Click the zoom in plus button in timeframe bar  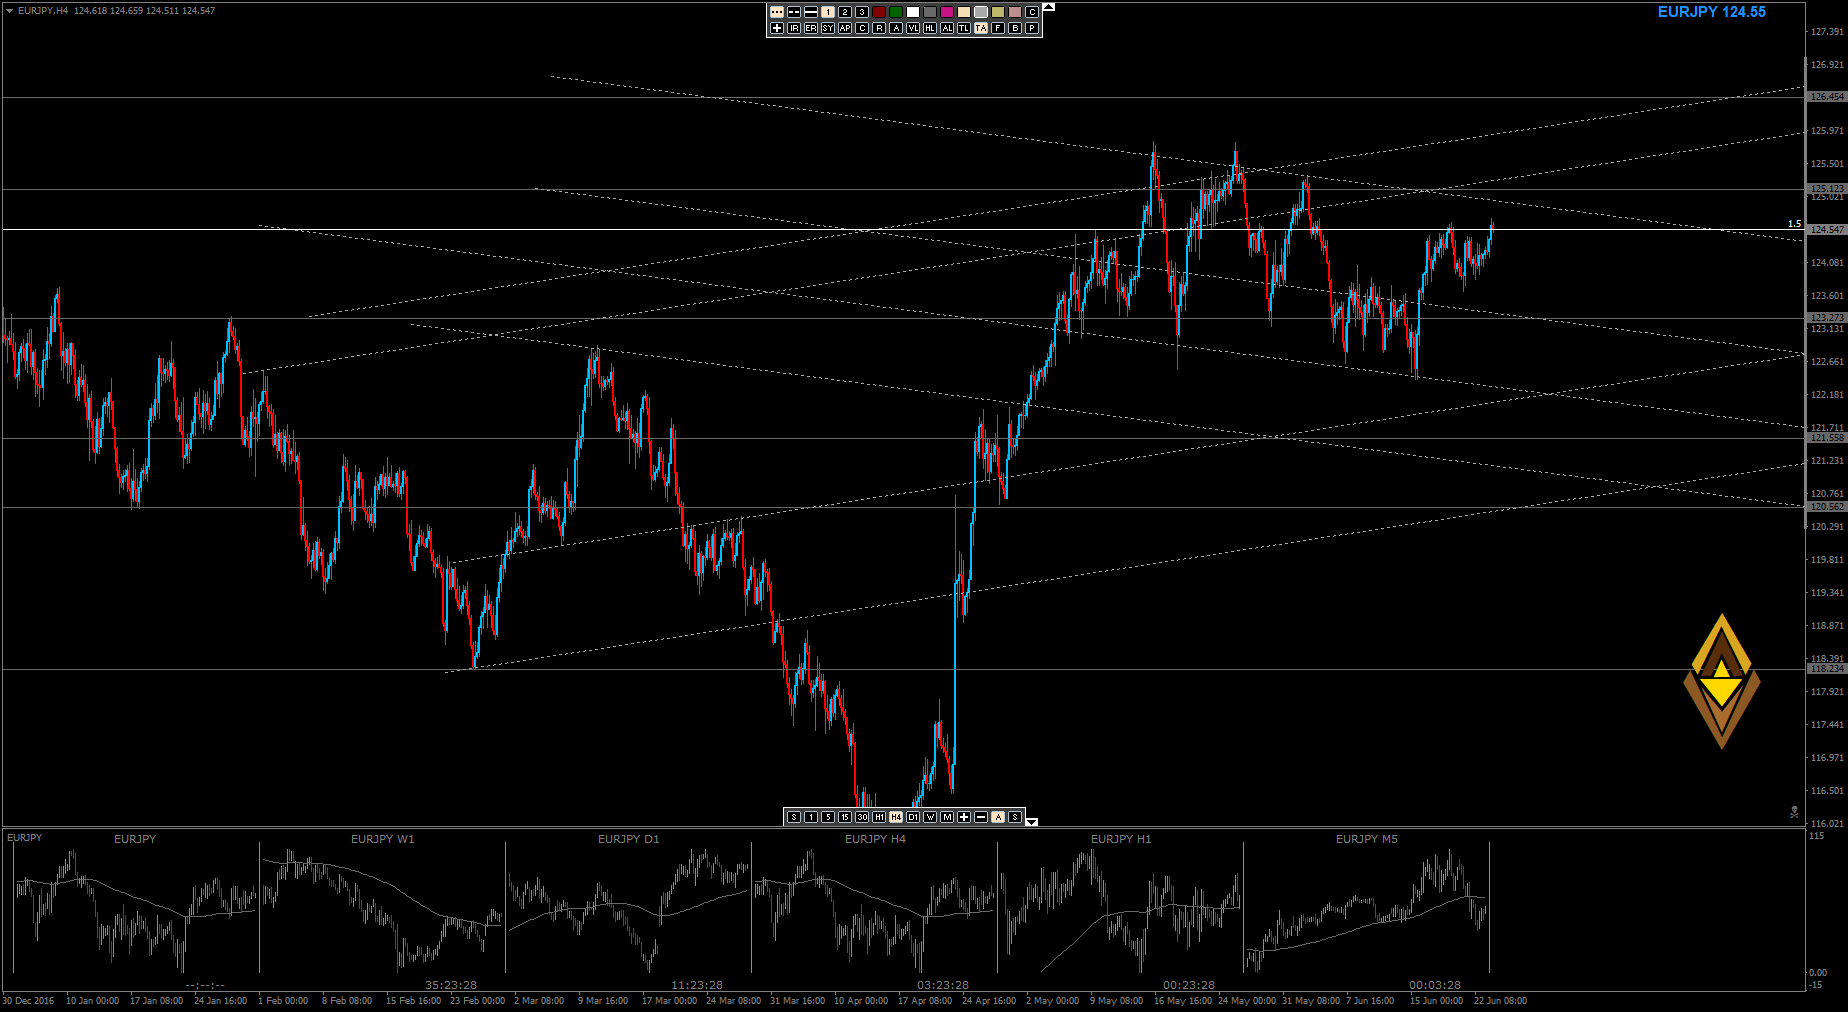[x=964, y=817]
